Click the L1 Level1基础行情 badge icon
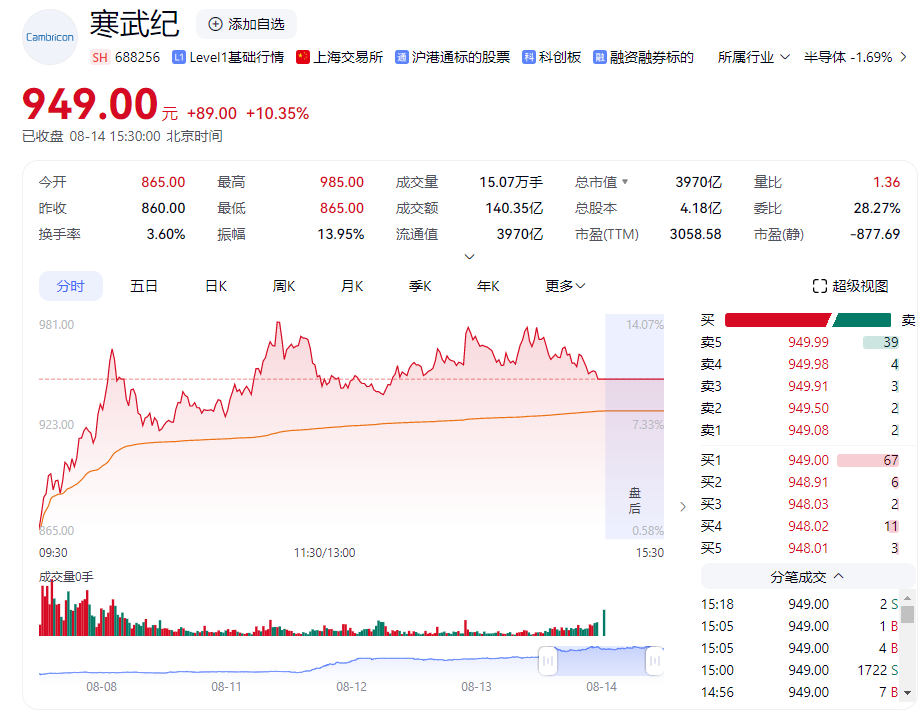Screen dimensions: 924x715 pyautogui.click(x=179, y=57)
